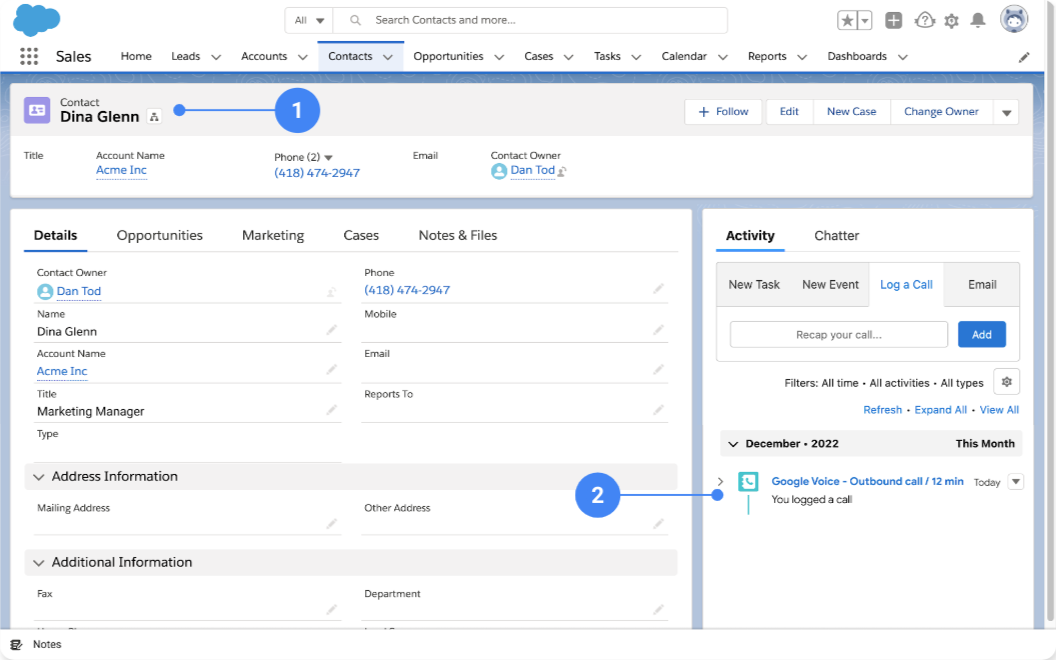This screenshot has width=1056, height=660.
Task: Click the Search Contacts and more field
Action: point(530,20)
